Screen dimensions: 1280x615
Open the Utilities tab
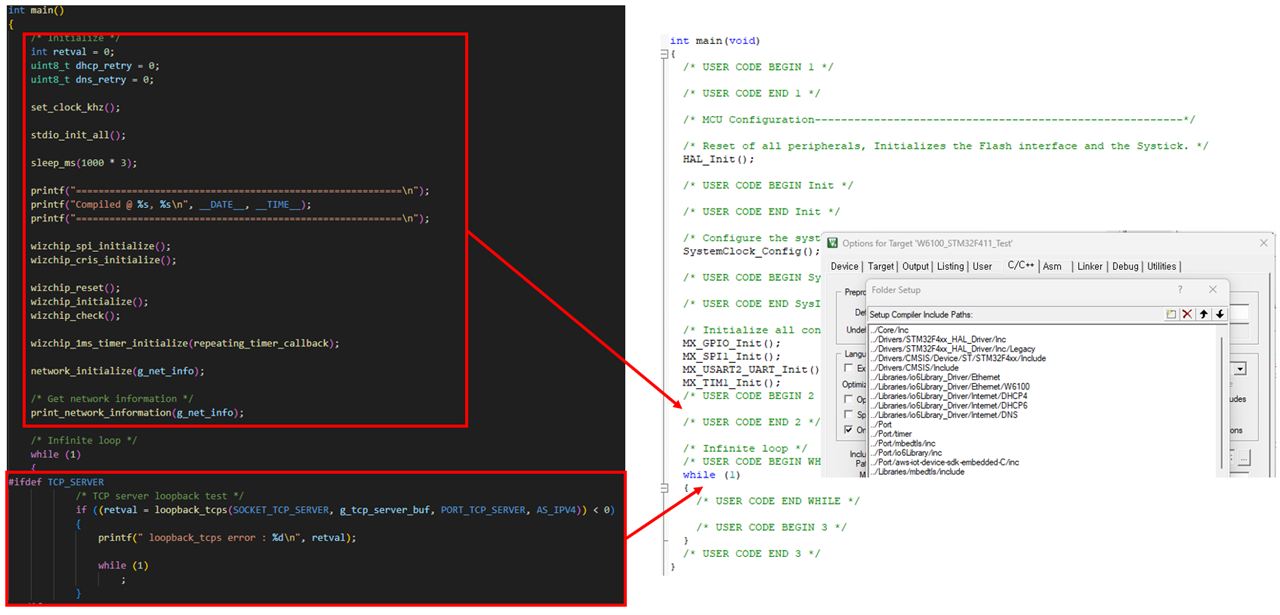pos(1162,266)
